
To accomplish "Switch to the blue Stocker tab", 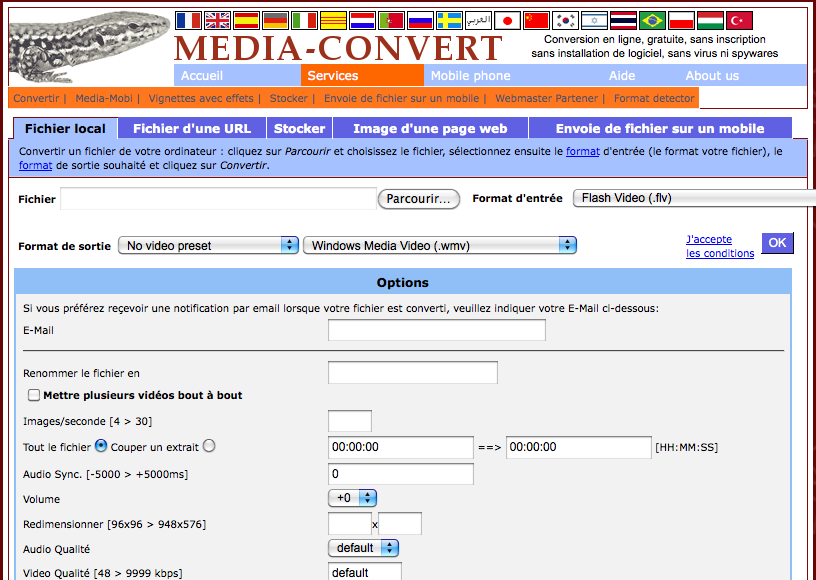I will (x=299, y=128).
